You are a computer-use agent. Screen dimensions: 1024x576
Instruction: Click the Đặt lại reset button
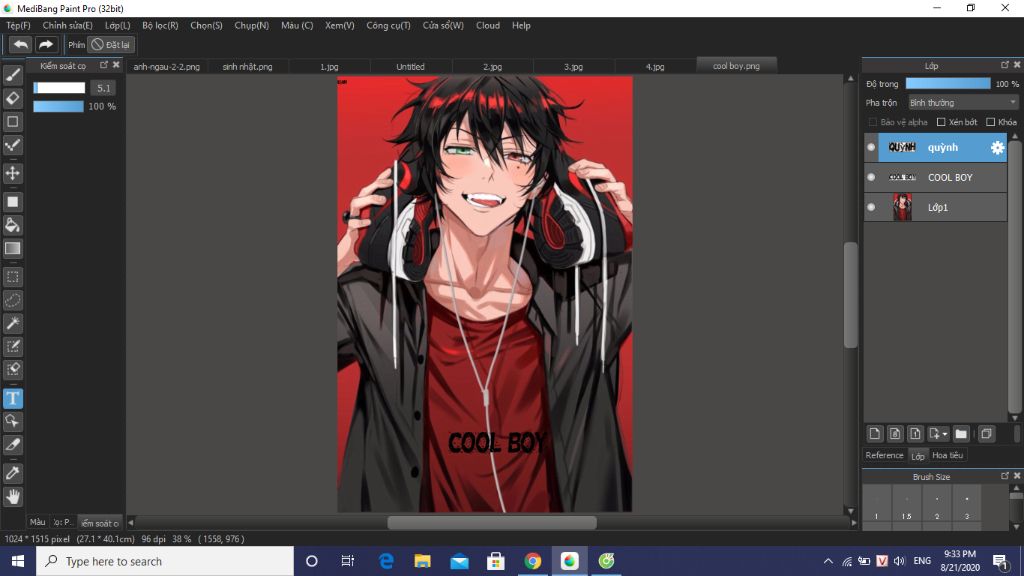coord(111,44)
